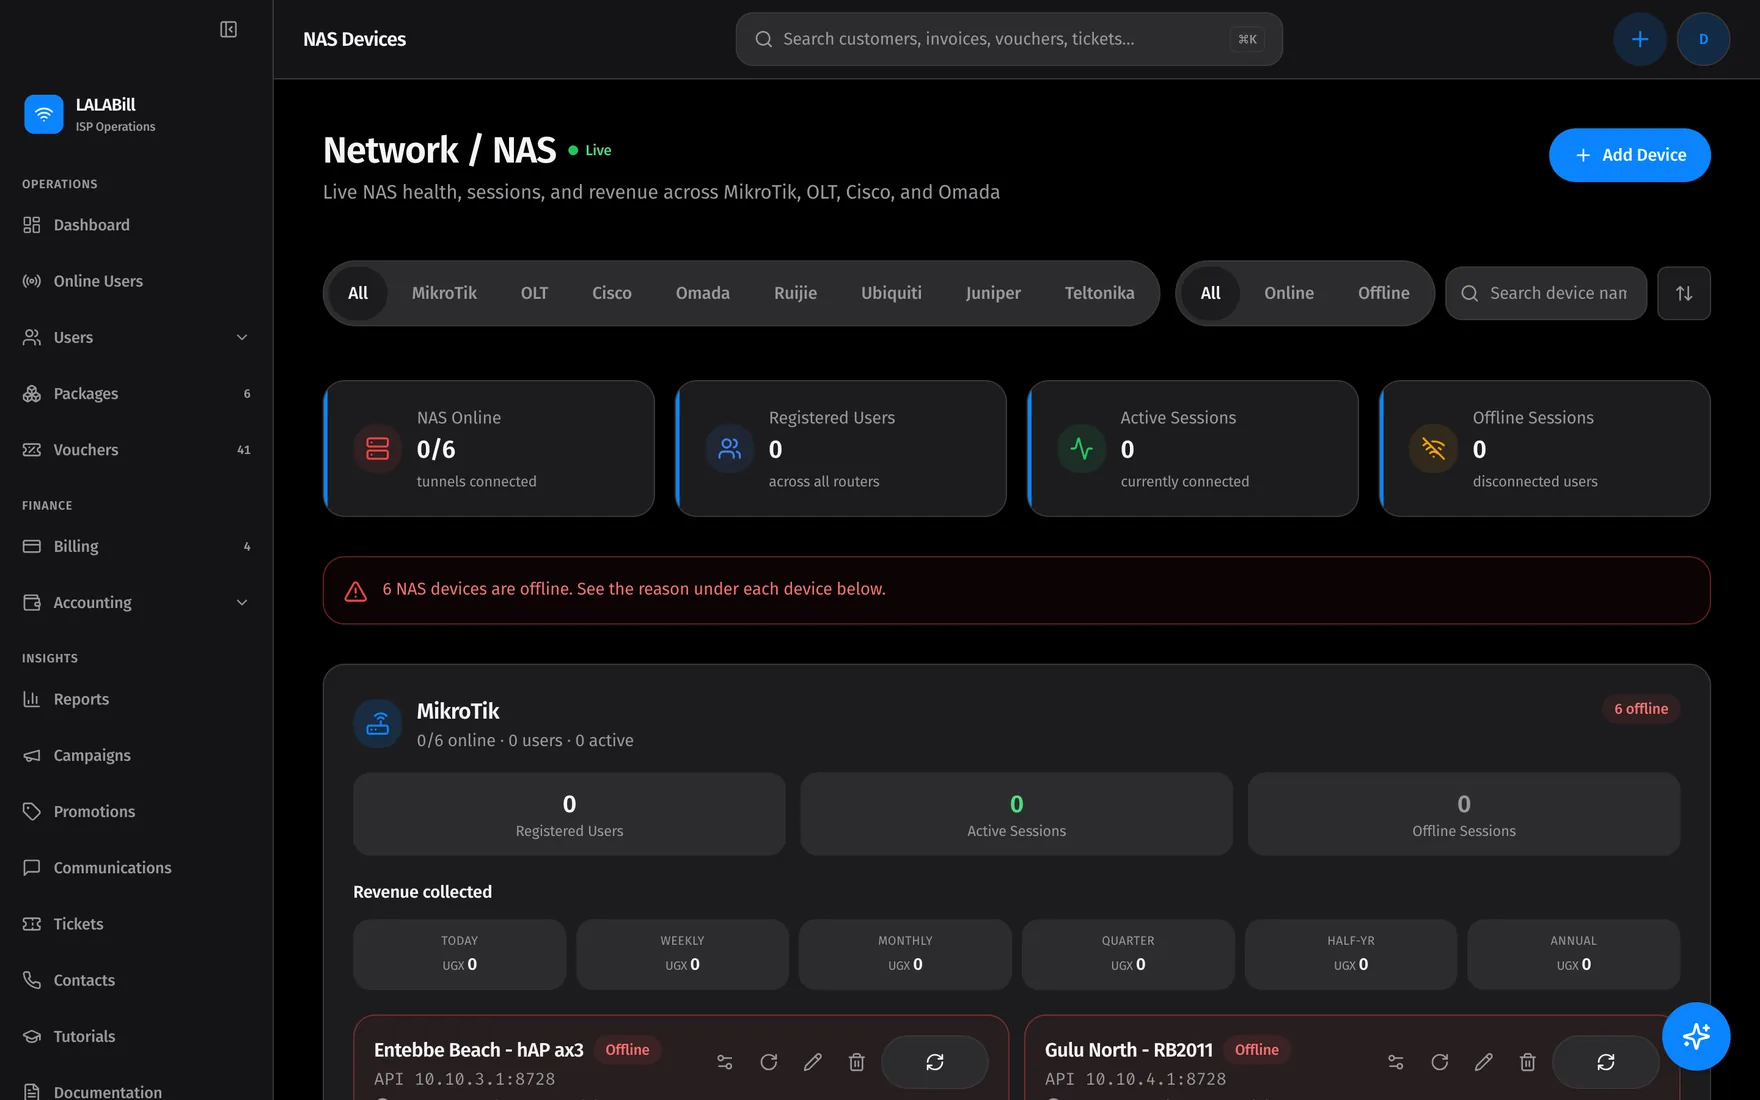Open Online Users in the sidebar
This screenshot has height=1100, width=1760.
(x=136, y=281)
